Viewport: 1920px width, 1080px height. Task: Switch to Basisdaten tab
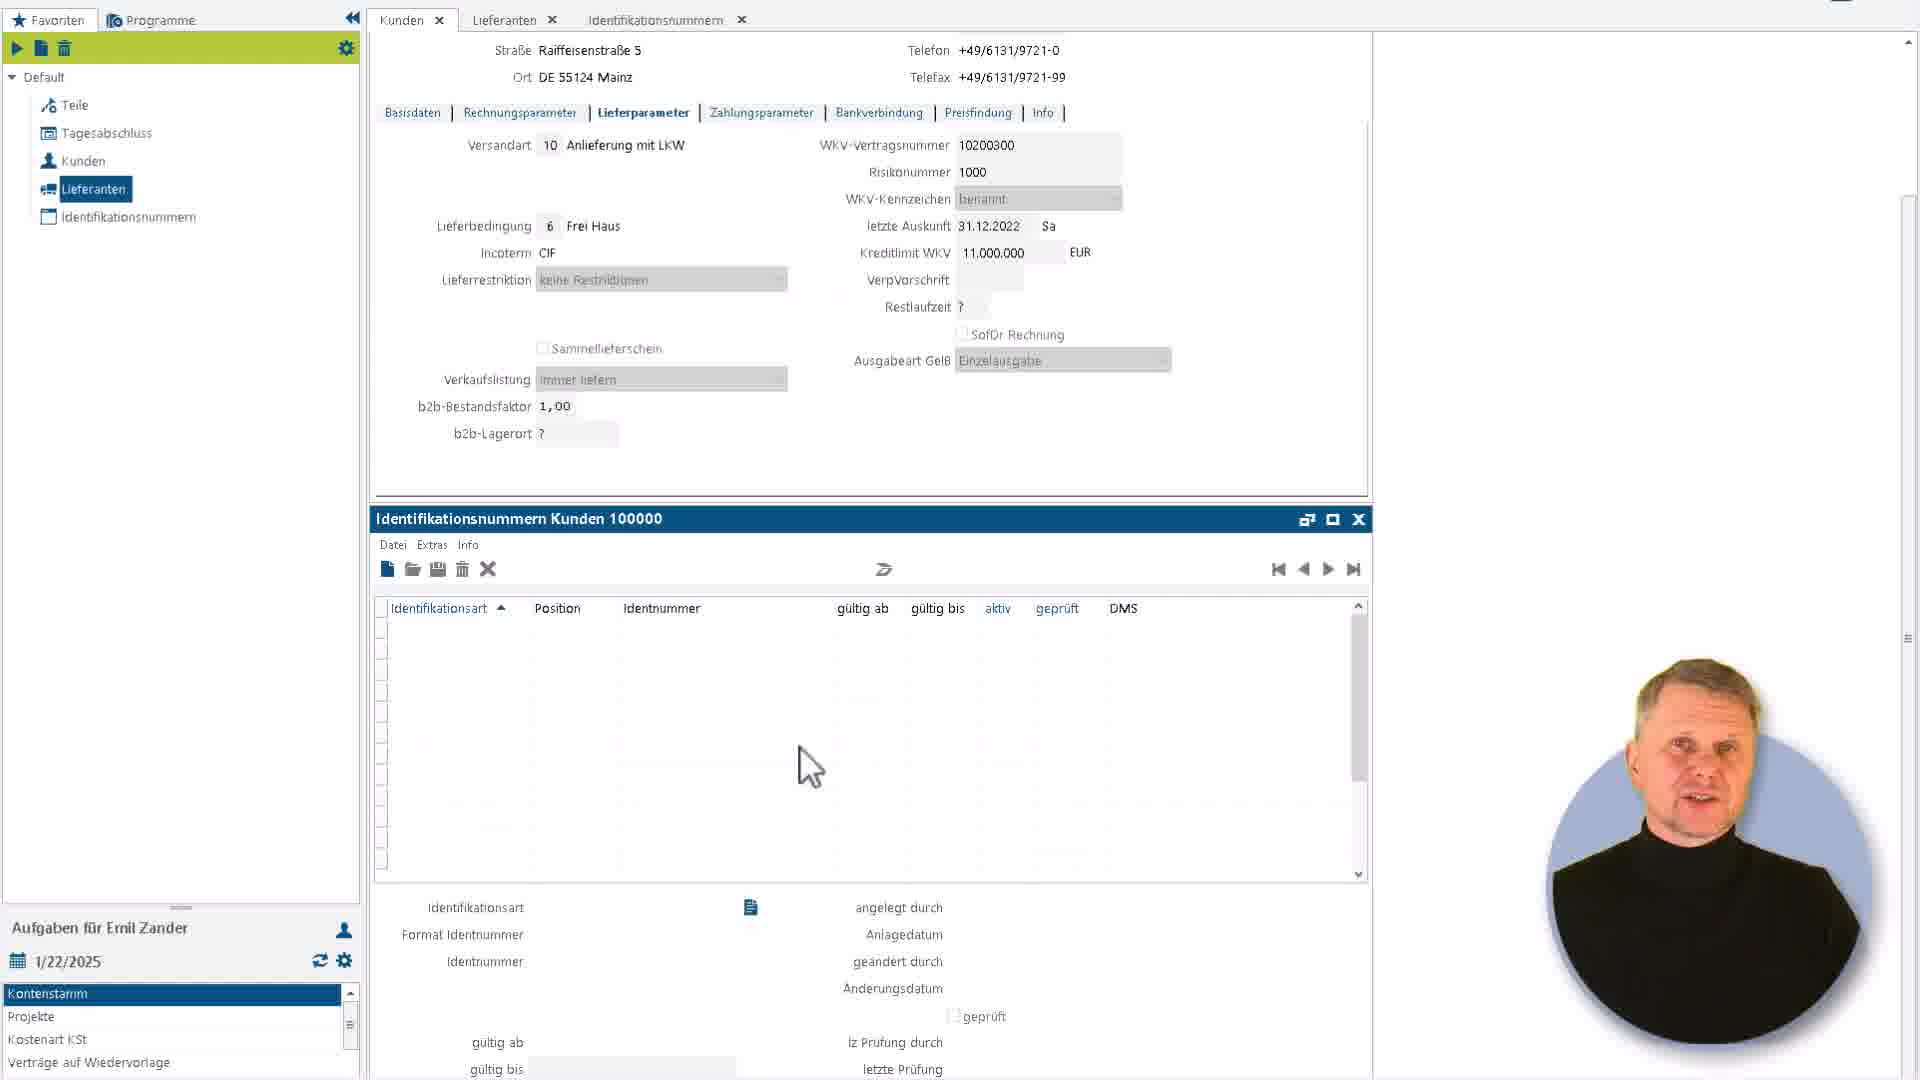(x=412, y=113)
